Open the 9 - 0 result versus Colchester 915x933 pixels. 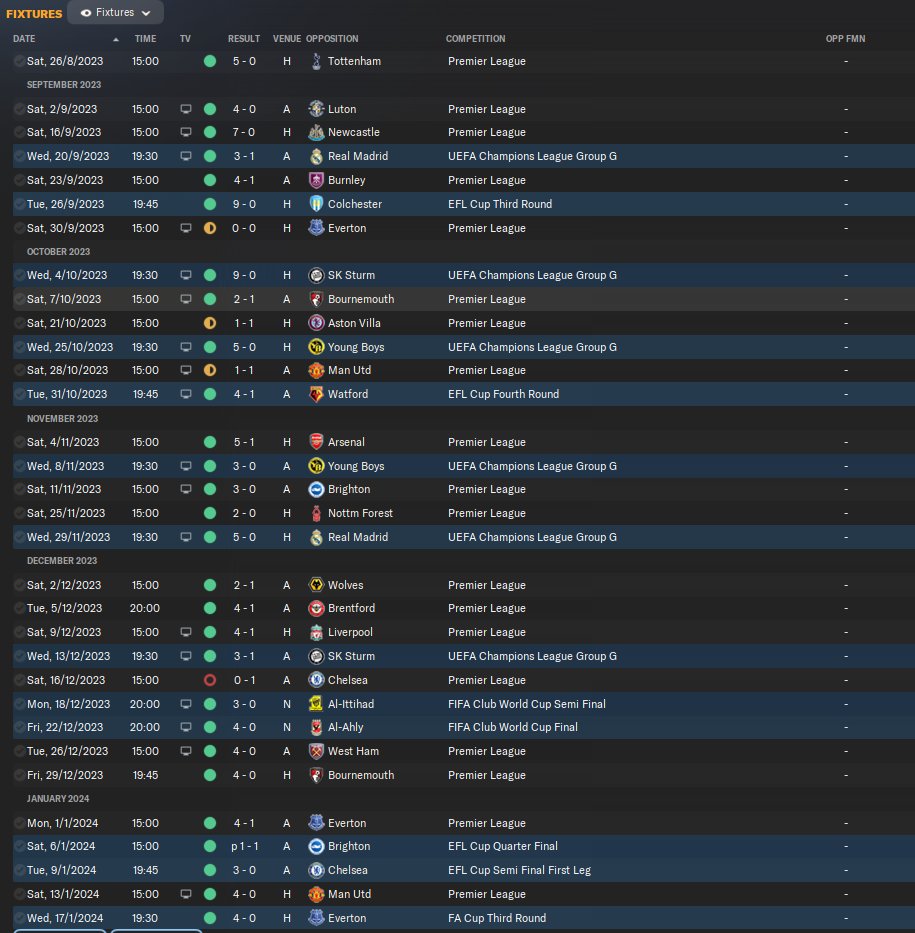(x=244, y=204)
